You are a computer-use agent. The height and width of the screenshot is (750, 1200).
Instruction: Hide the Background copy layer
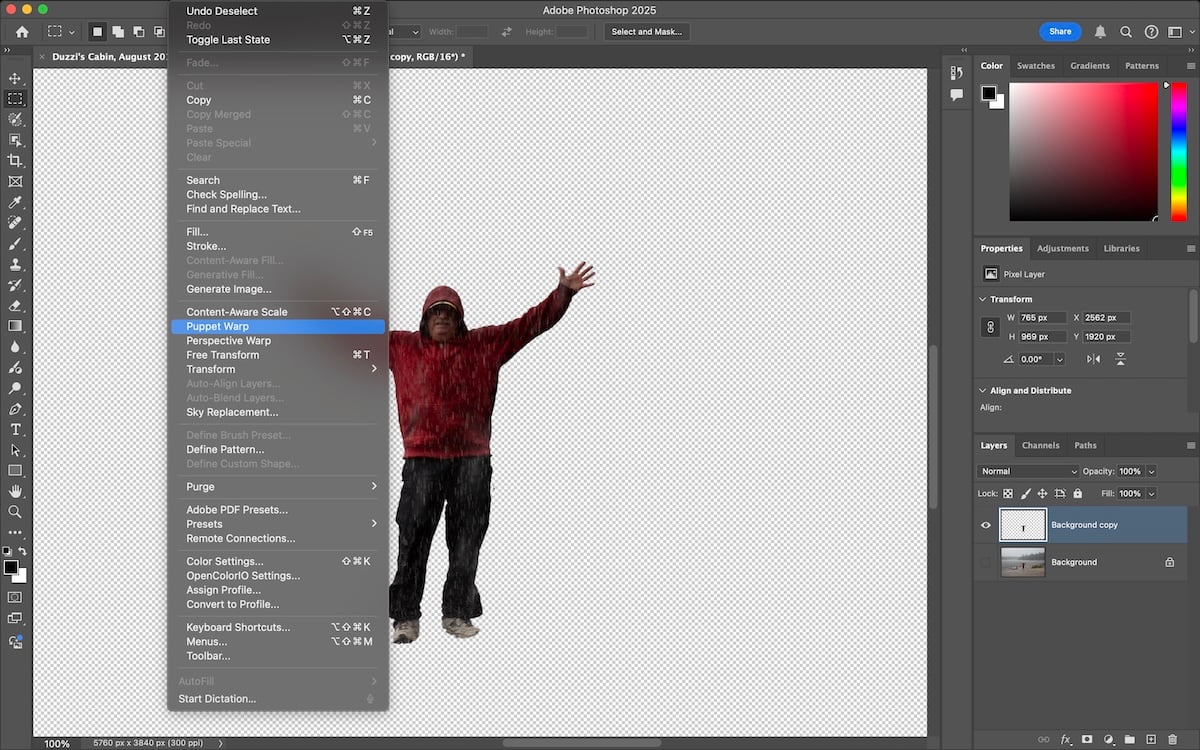(x=984, y=525)
